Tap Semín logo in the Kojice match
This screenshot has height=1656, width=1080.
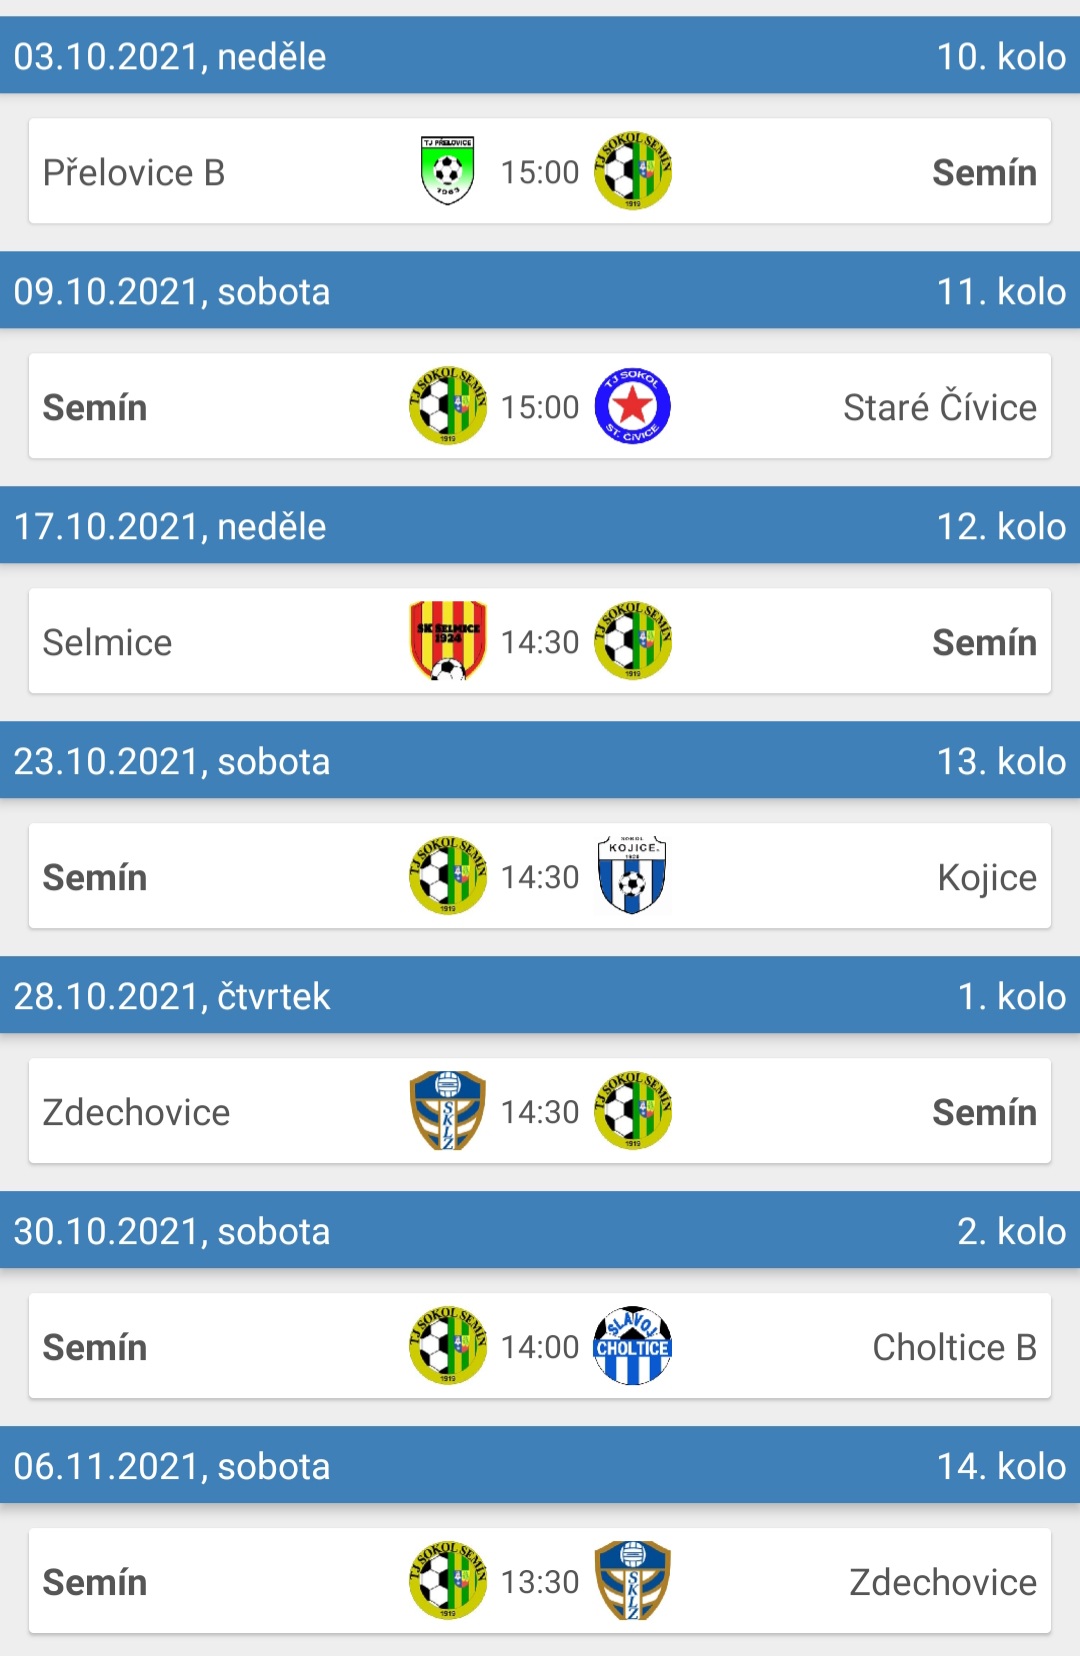tap(447, 876)
